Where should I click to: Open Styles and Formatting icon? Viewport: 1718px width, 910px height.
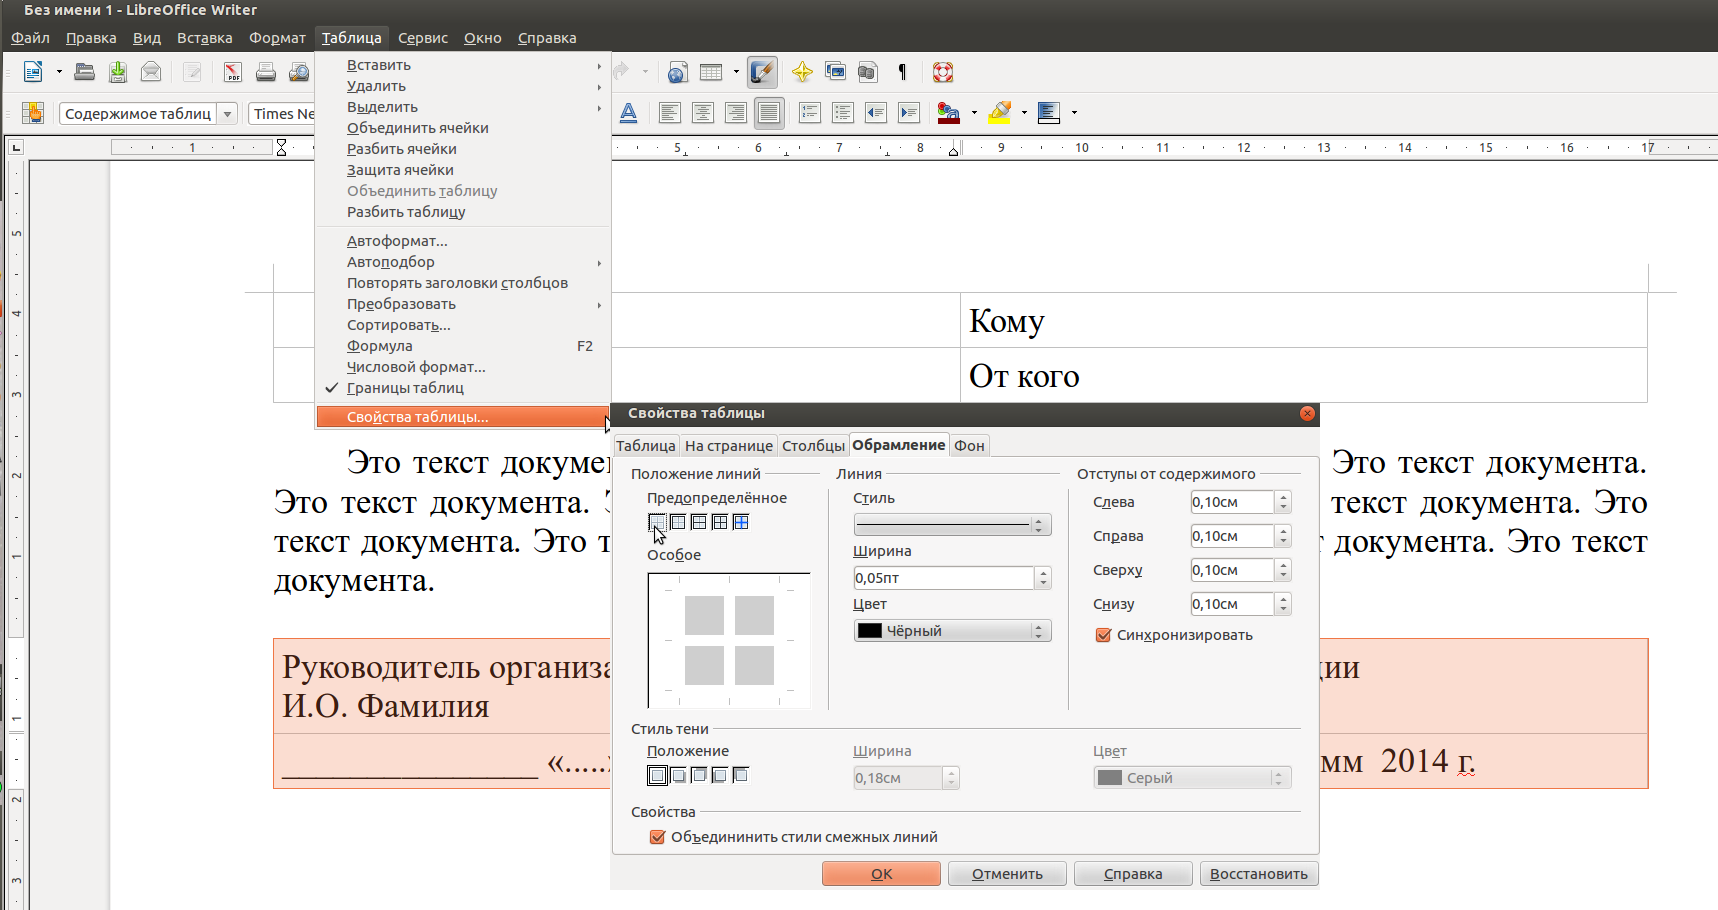pos(33,113)
